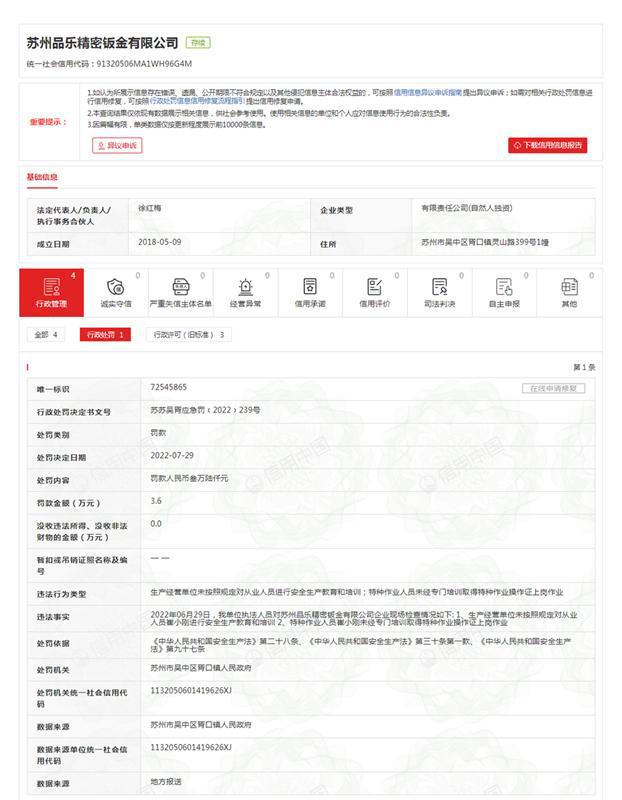The width and height of the screenshot is (622, 800).
Task: Select penalty date 2022-07-29
Action: coord(172,455)
